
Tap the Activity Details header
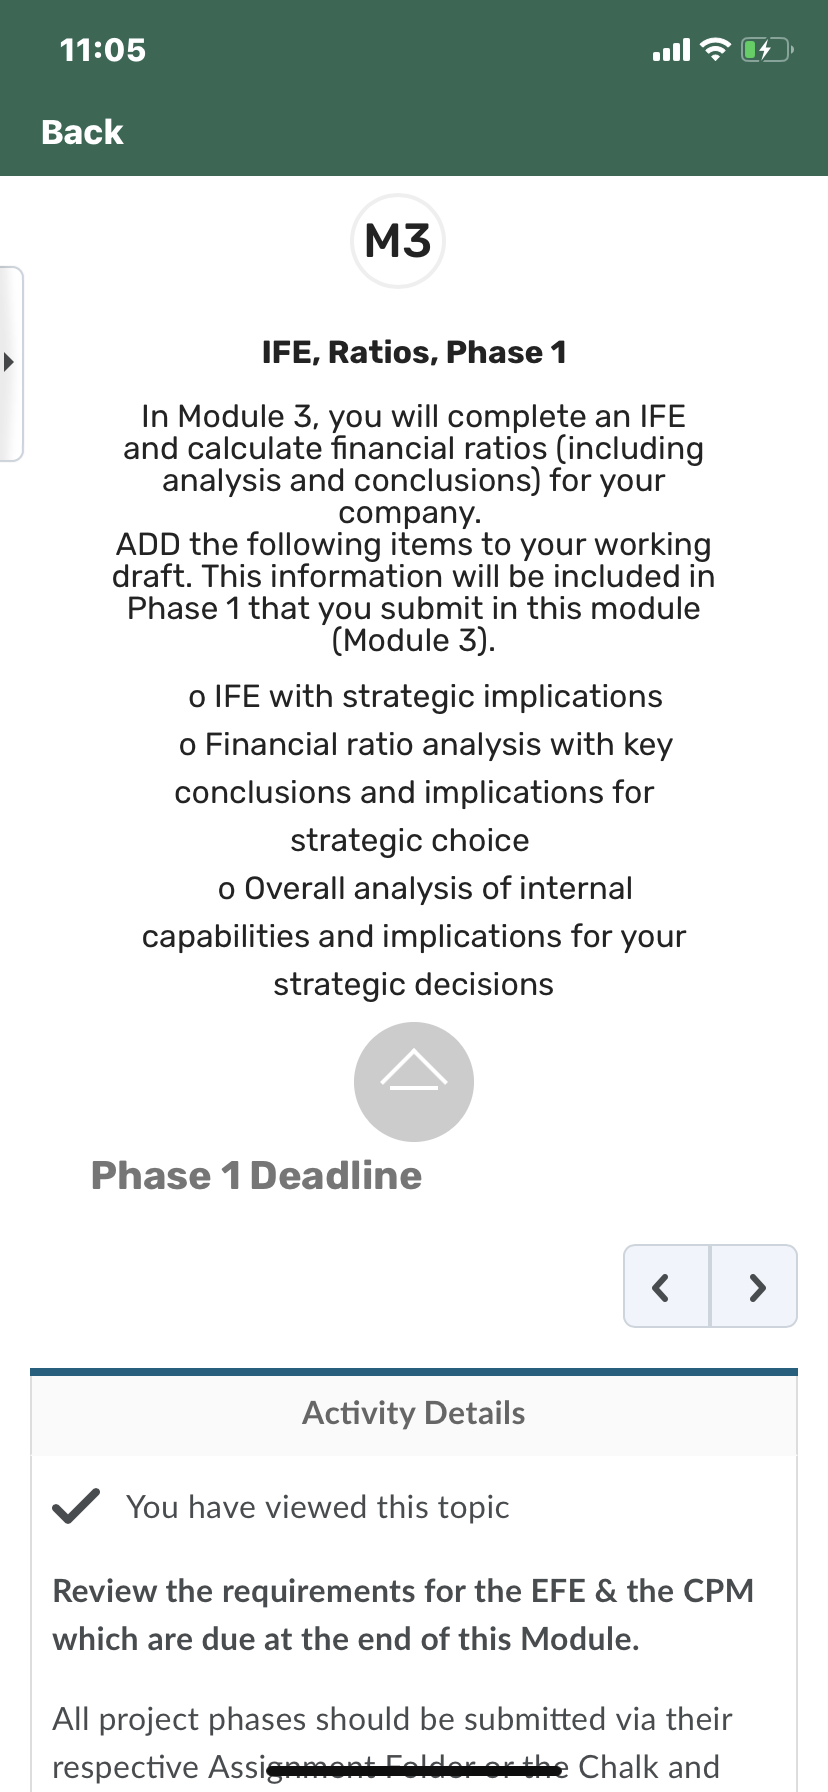[414, 1413]
